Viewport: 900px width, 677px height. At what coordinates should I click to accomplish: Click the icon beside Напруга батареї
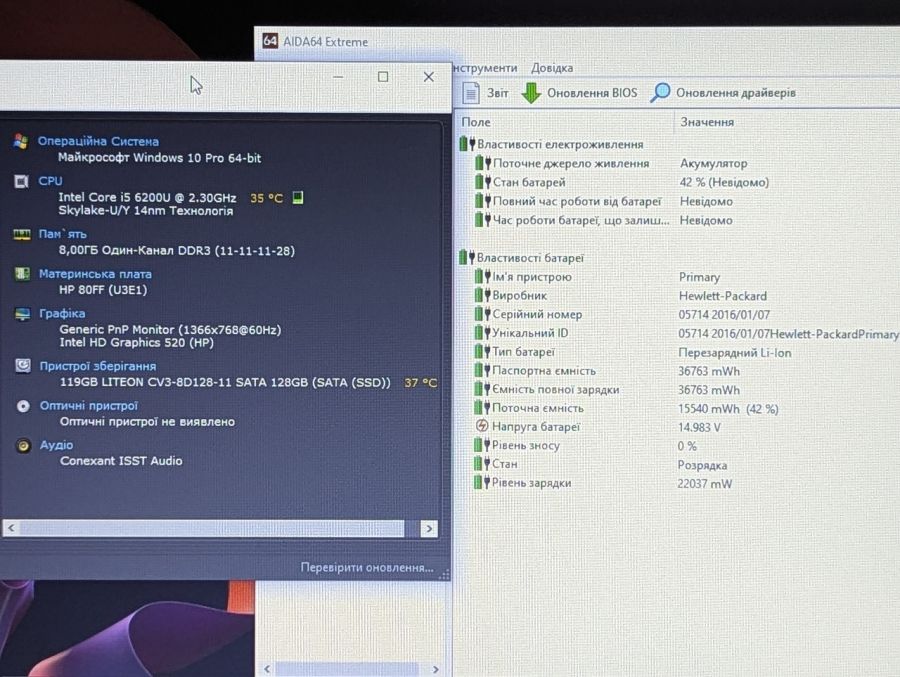pos(482,426)
